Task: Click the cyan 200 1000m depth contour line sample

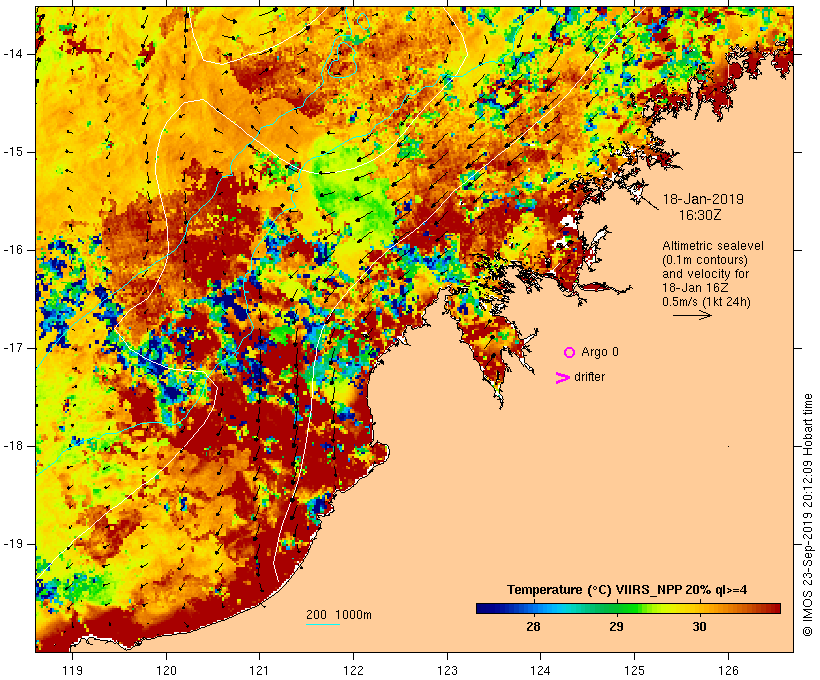Action: coord(323,624)
